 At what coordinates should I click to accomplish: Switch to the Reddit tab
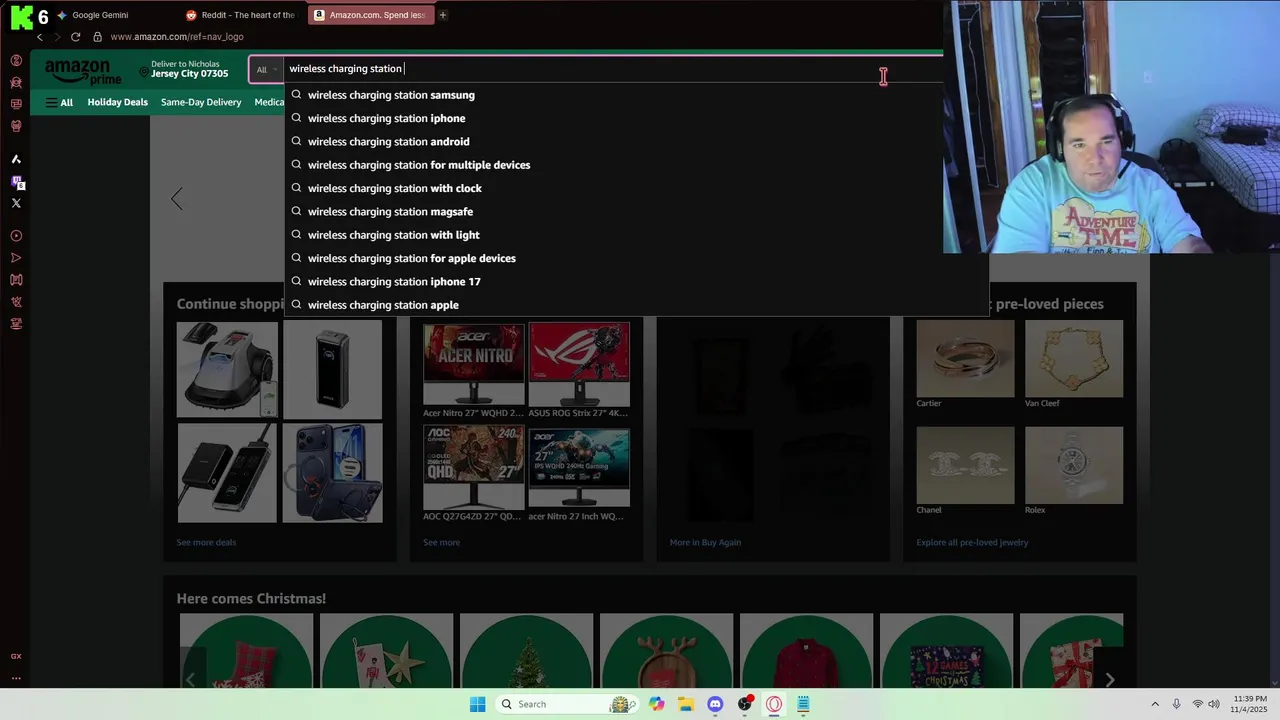pyautogui.click(x=240, y=15)
